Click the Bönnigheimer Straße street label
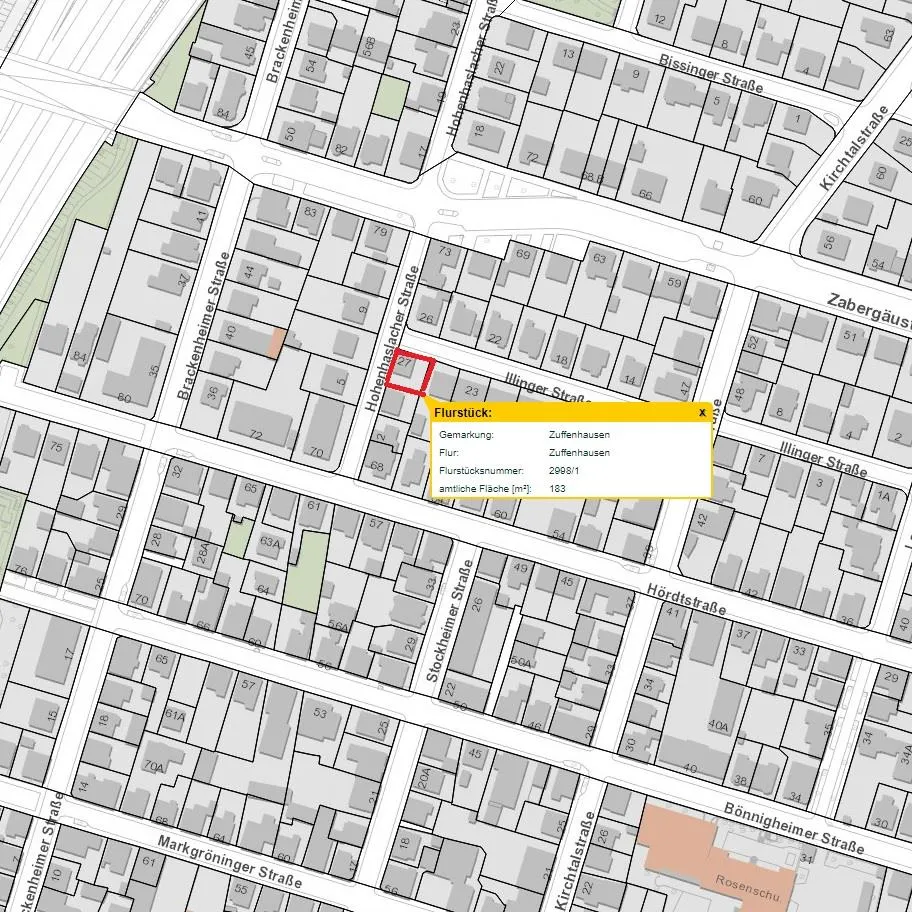This screenshot has width=912, height=912. [x=794, y=826]
